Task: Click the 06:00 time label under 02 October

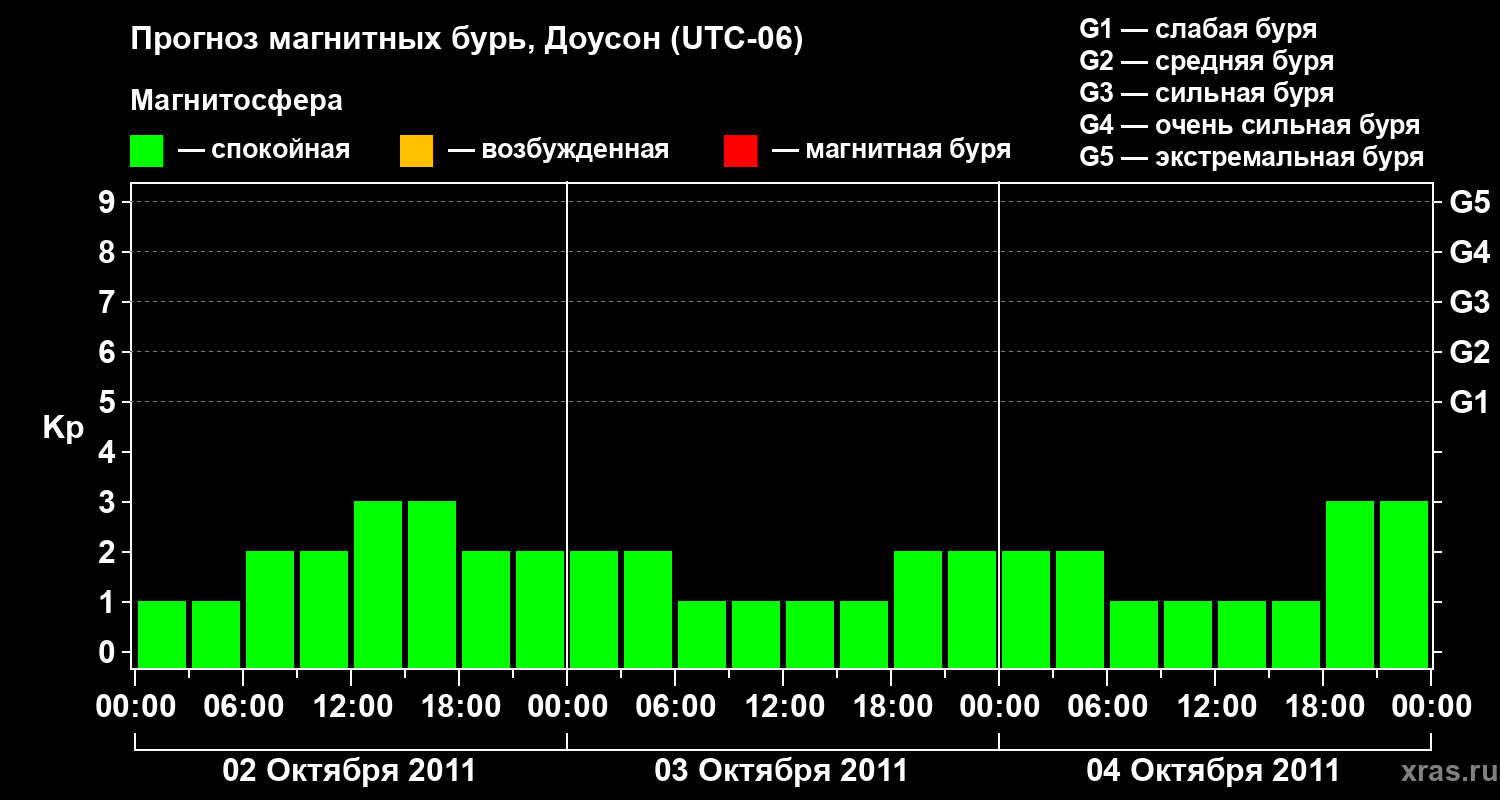Action: (x=243, y=707)
